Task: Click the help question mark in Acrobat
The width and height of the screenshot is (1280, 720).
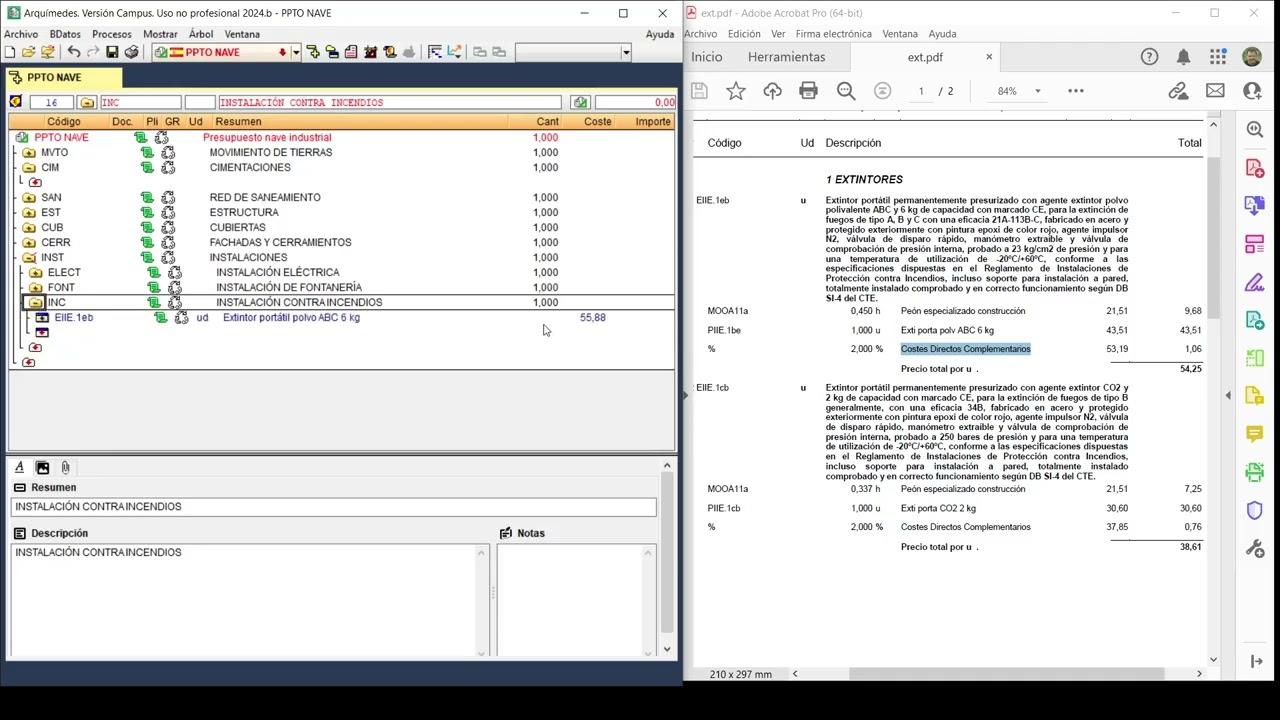Action: pos(1149,57)
